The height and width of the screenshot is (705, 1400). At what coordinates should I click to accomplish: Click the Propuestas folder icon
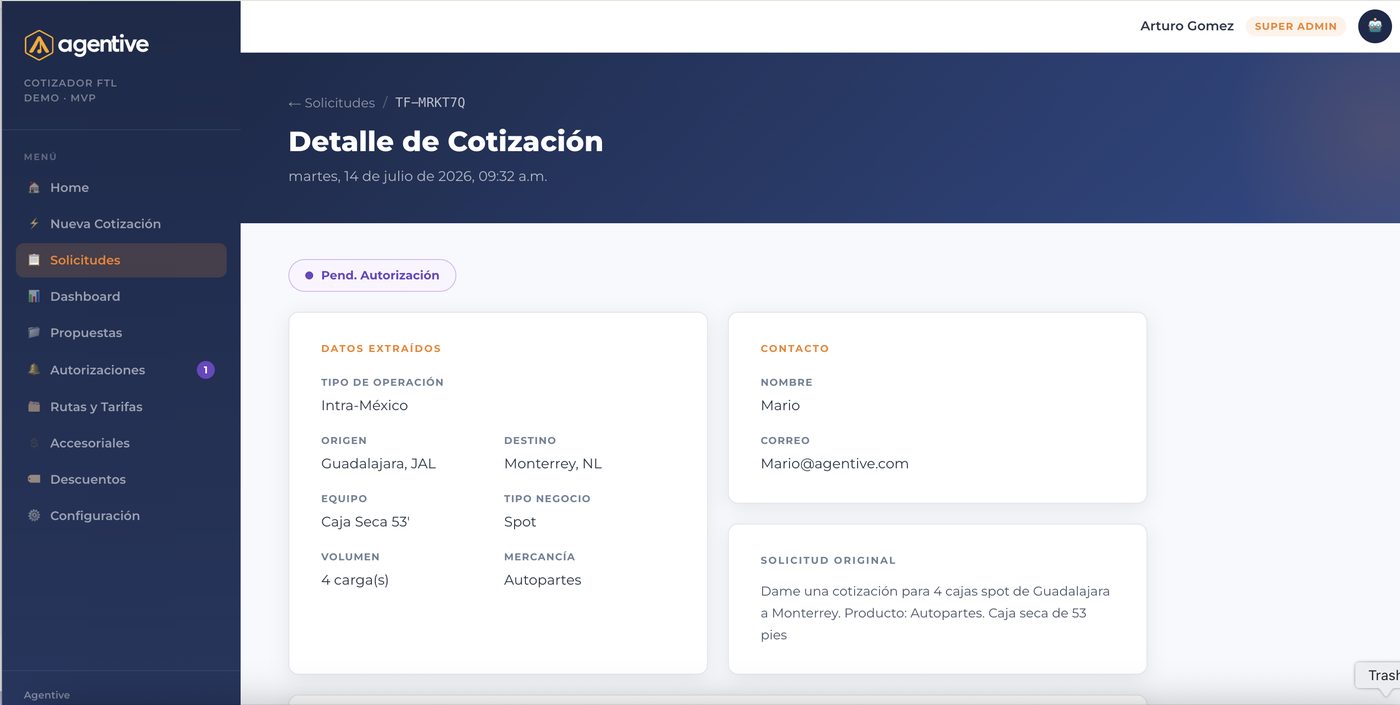pyautogui.click(x=34, y=333)
